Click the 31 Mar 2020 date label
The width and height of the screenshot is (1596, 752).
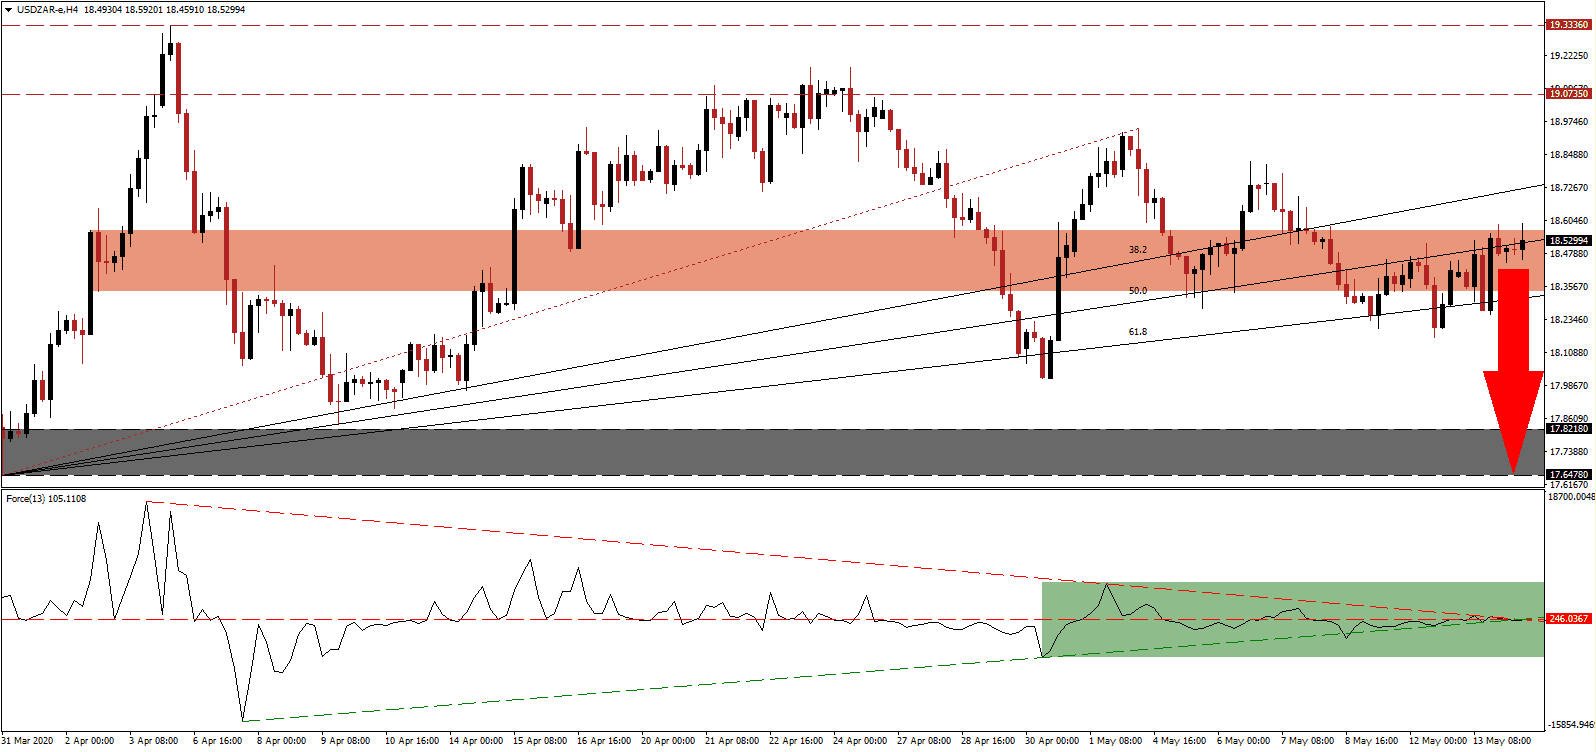point(30,741)
